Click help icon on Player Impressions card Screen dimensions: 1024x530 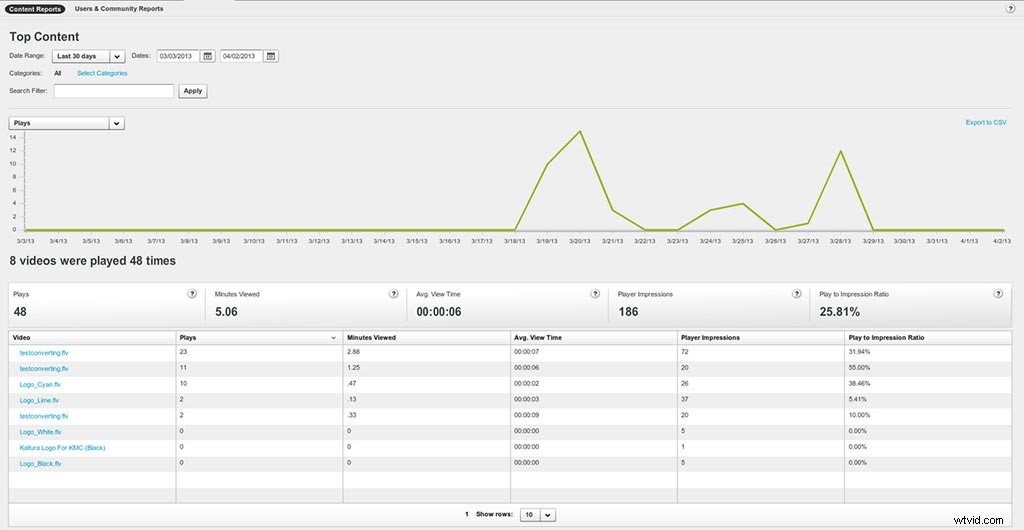(x=796, y=294)
